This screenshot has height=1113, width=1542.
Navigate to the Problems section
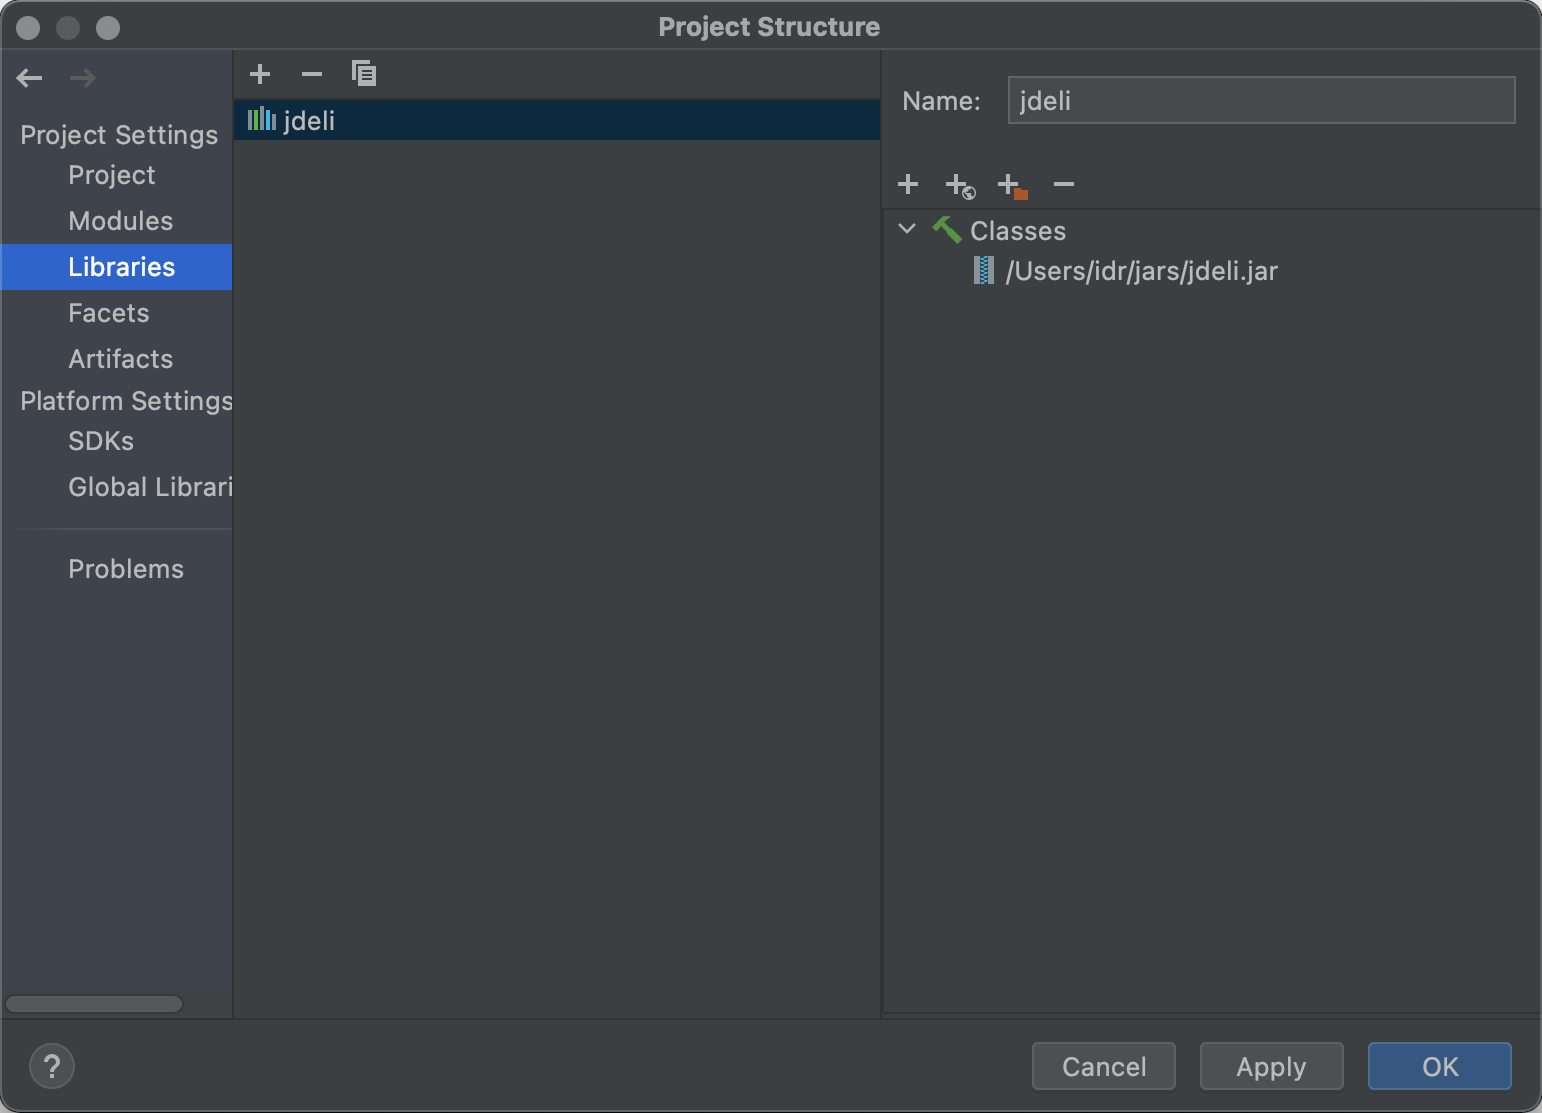point(126,568)
